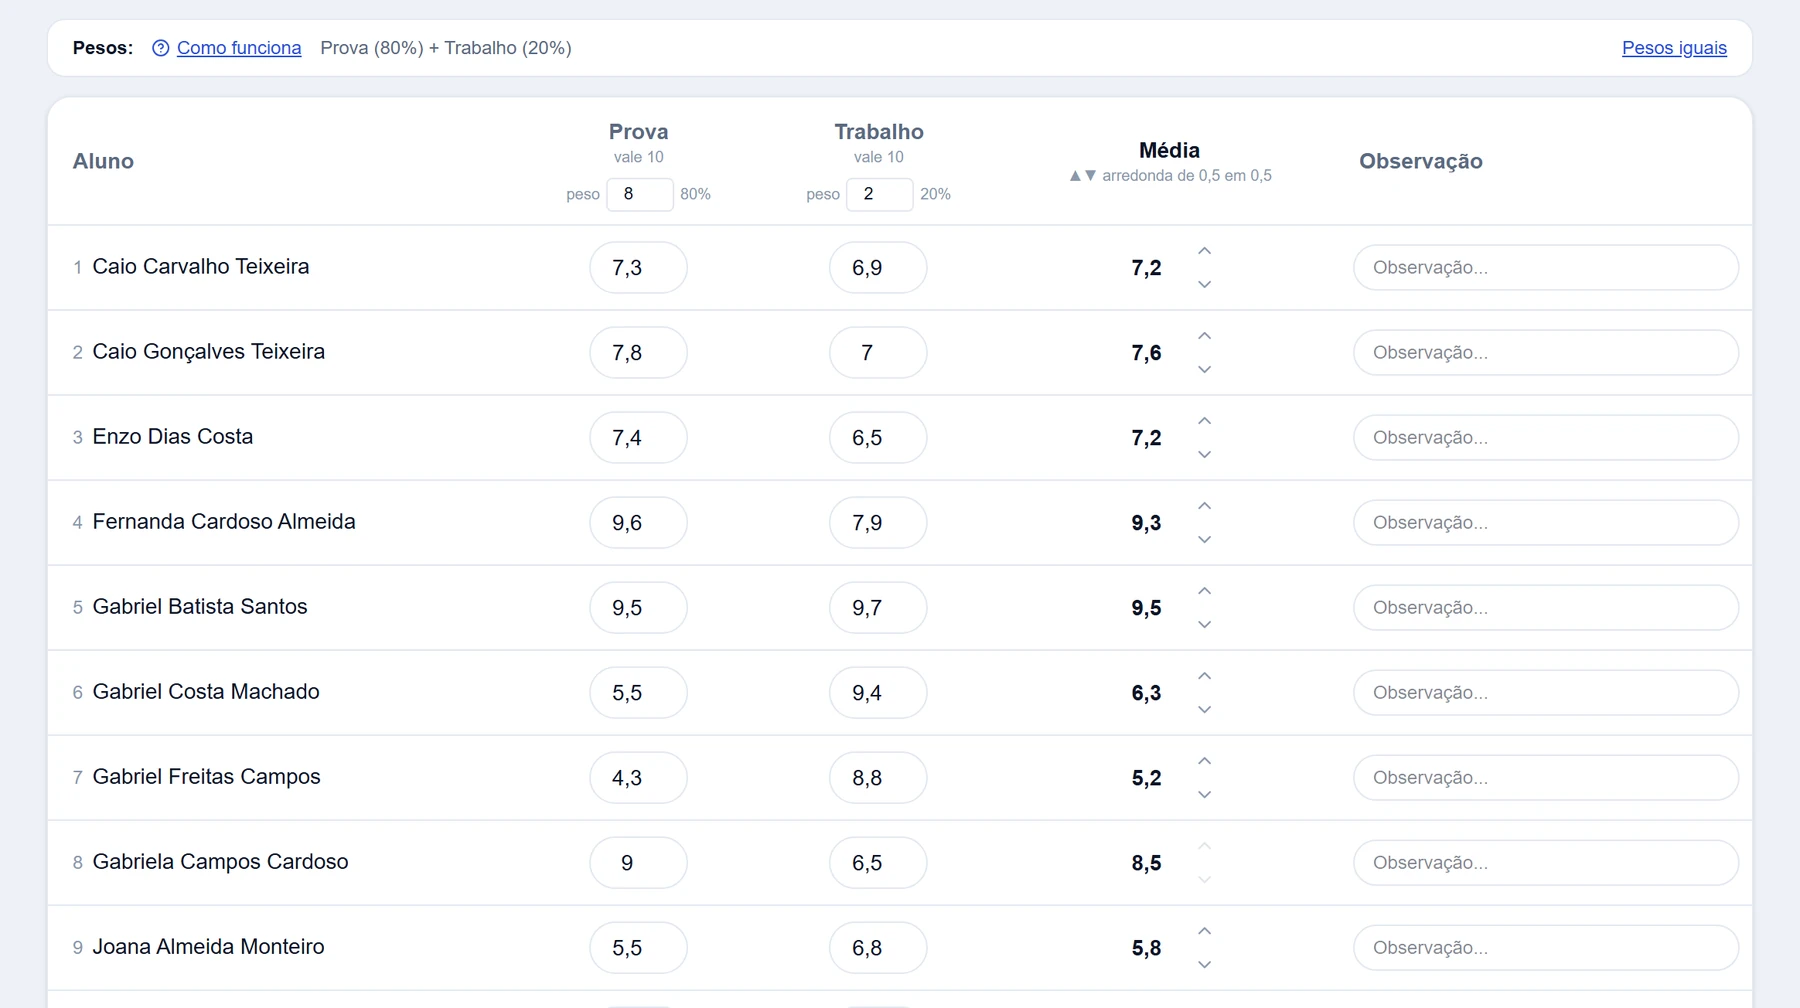1800x1008 pixels.
Task: Click Prova grade 9,6 for Fernanda Cardoso
Action: (x=638, y=523)
